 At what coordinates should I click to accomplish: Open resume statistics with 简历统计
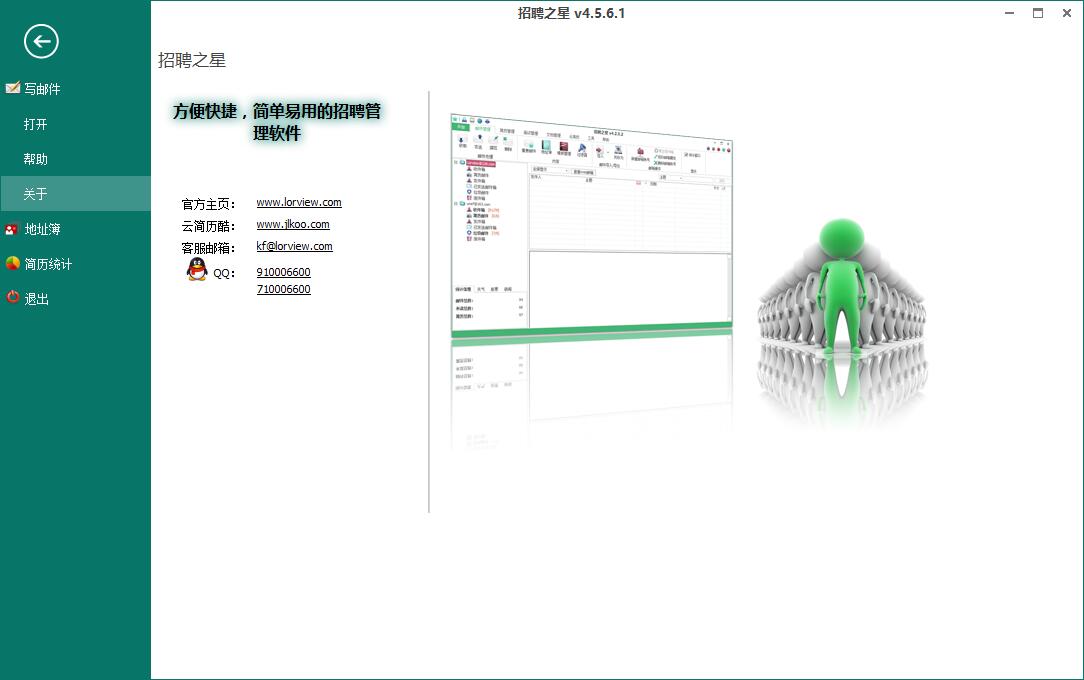point(45,263)
